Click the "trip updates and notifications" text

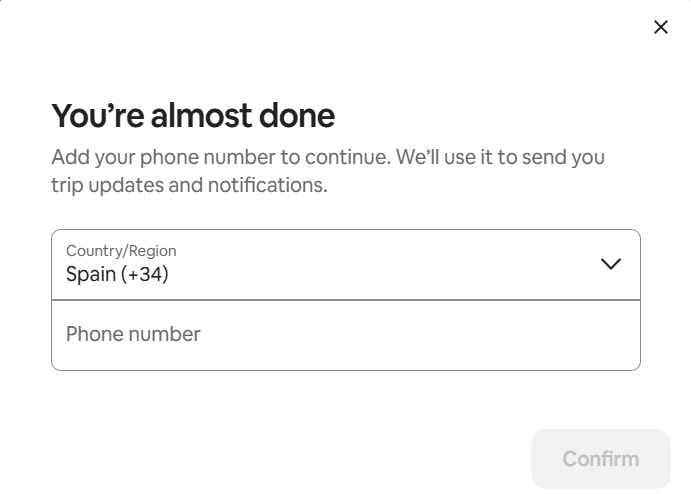tap(189, 185)
